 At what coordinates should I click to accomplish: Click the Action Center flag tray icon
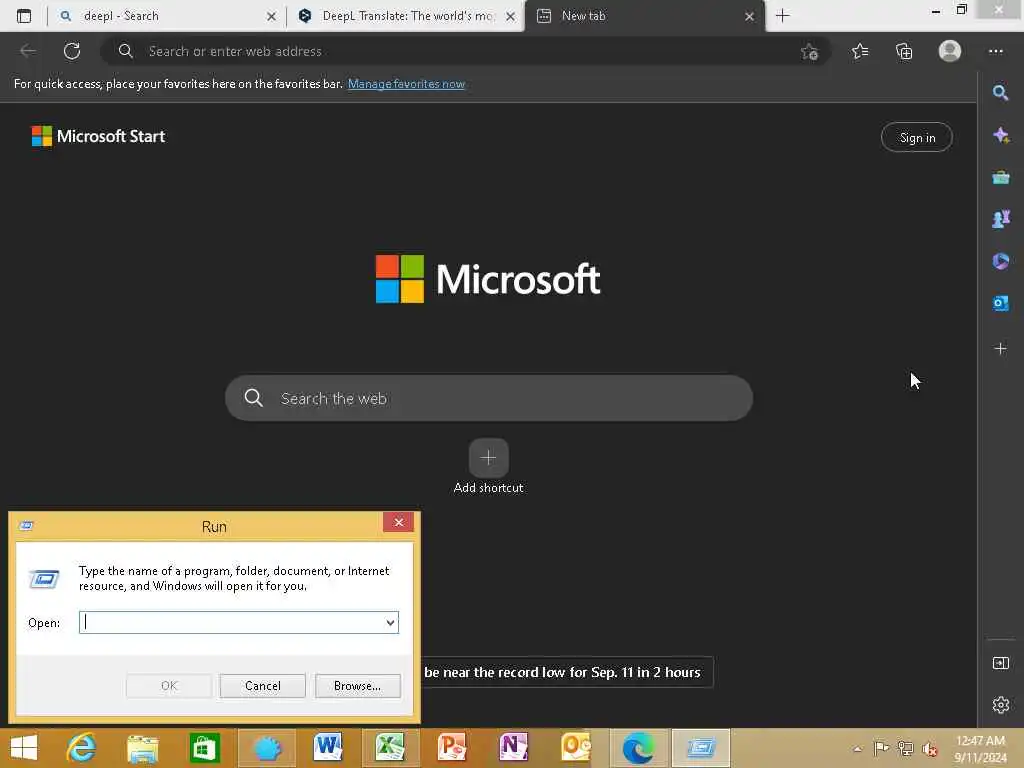click(881, 748)
